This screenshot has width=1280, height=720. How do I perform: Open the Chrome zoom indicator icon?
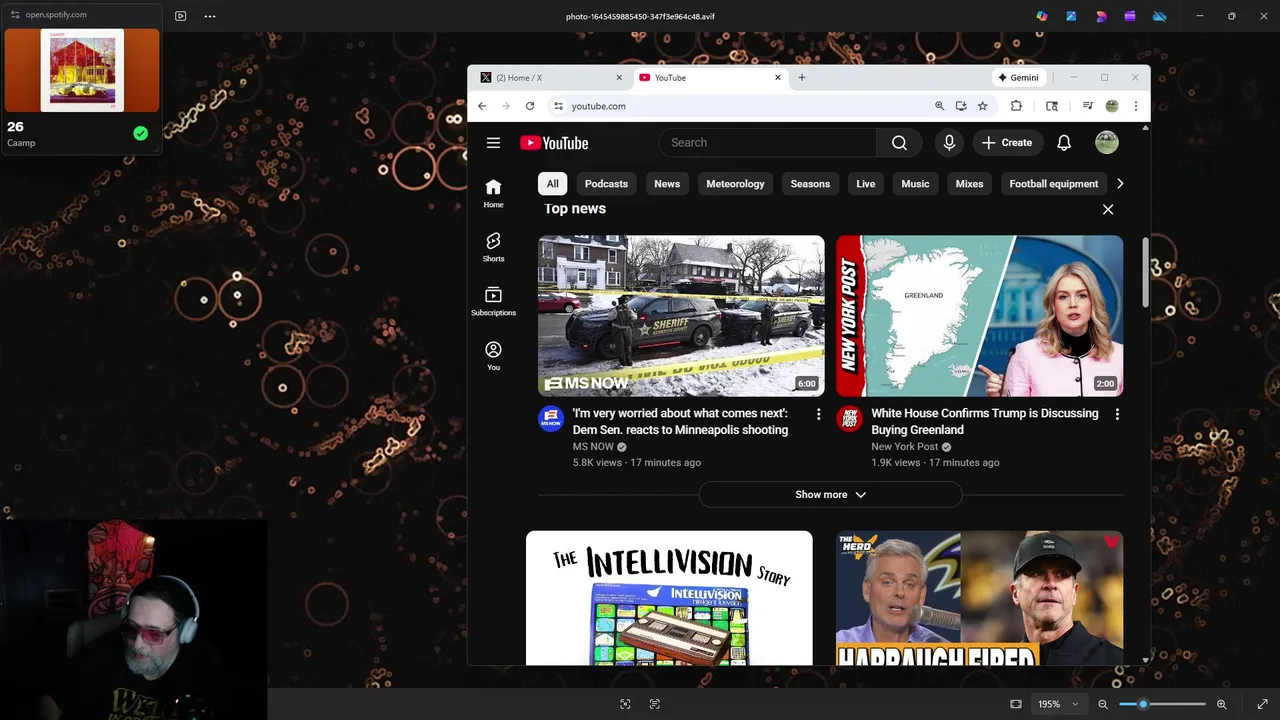point(939,106)
